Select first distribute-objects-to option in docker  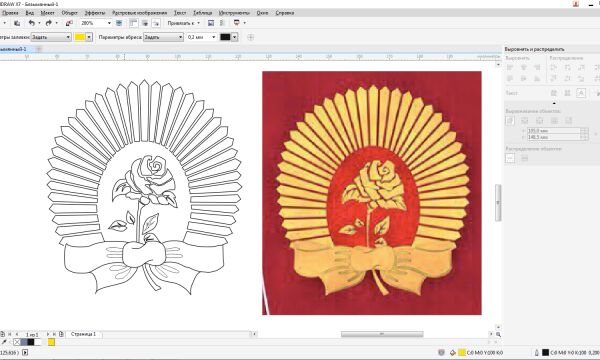(x=510, y=158)
